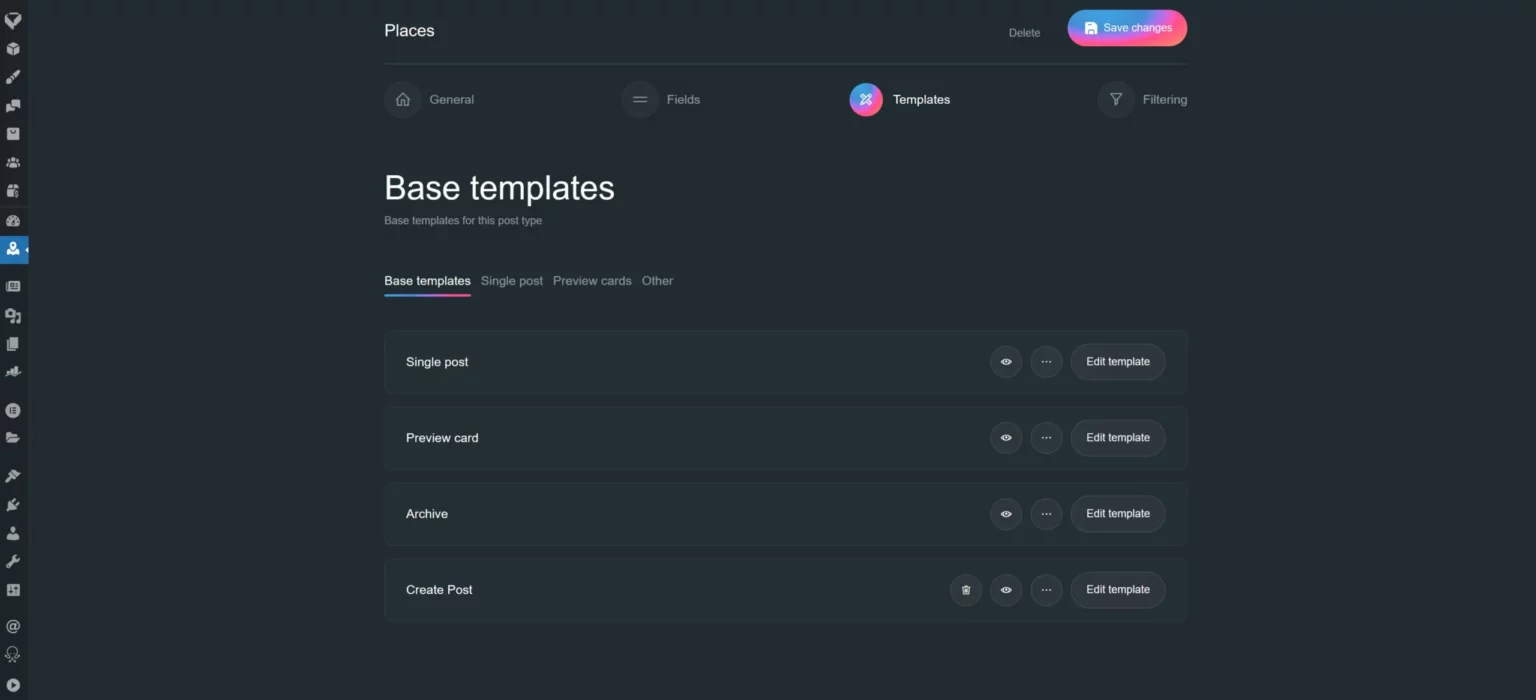Open the Users icon in the admin sidebar
The image size is (1536, 700).
coord(13,533)
